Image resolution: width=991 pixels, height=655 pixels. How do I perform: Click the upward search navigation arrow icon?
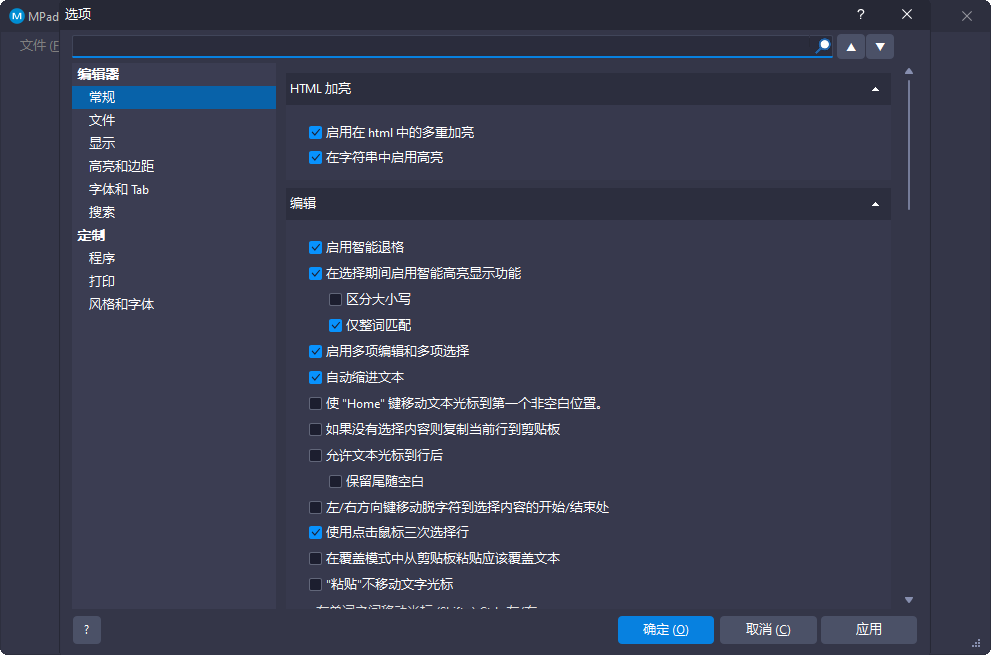850,45
